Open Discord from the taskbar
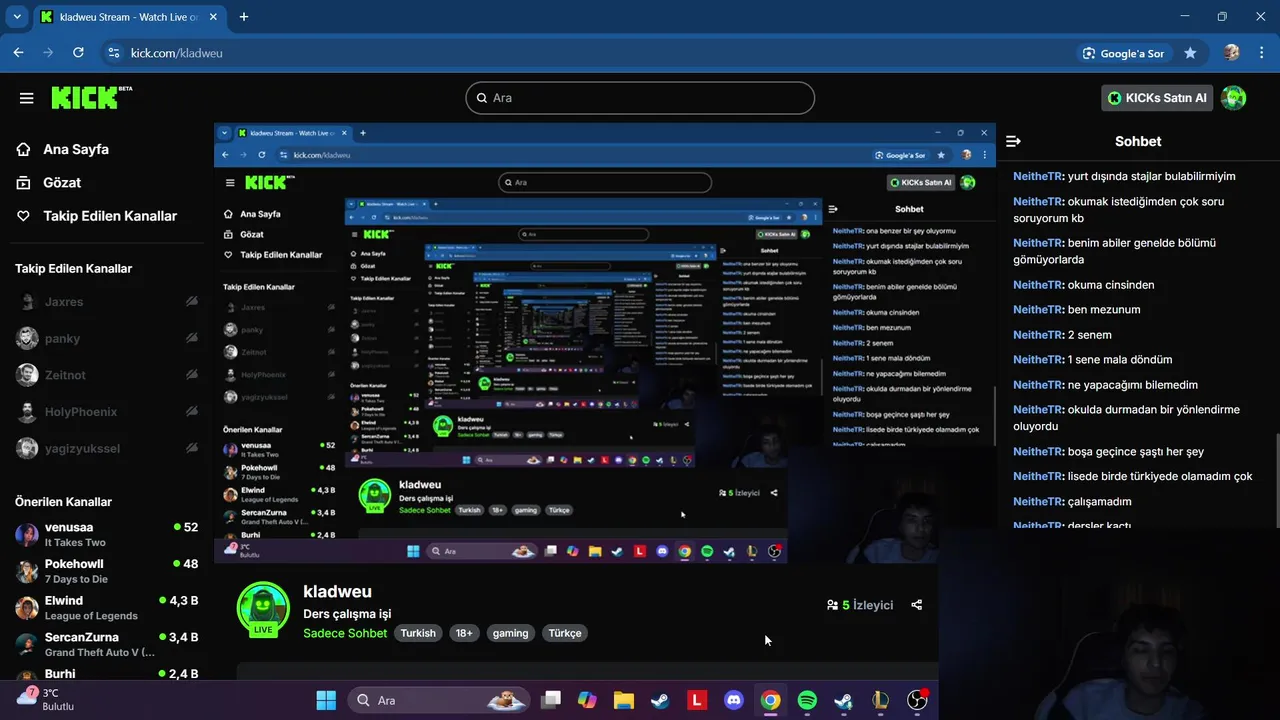This screenshot has width=1280, height=720. coord(734,700)
